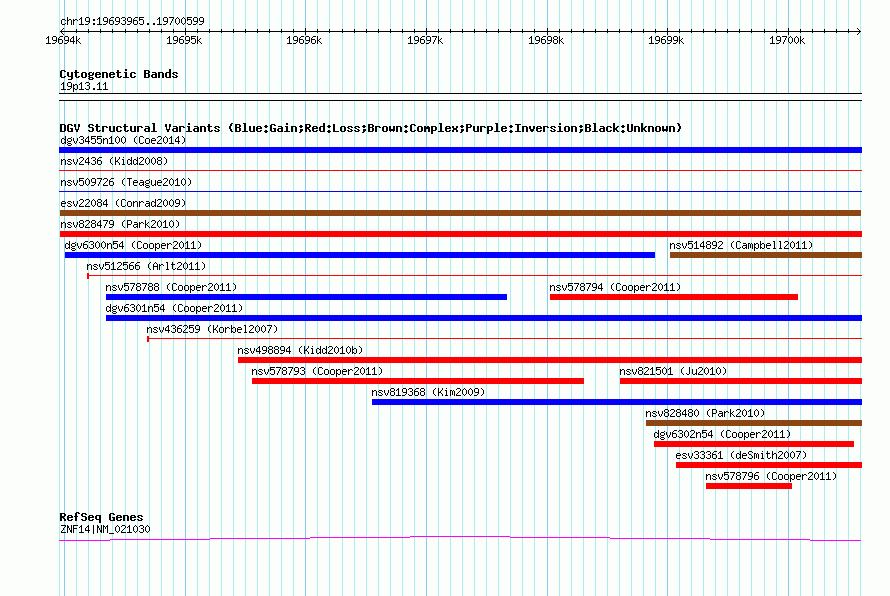
Task: Click the brown bar under esv22084
Action: (460, 213)
